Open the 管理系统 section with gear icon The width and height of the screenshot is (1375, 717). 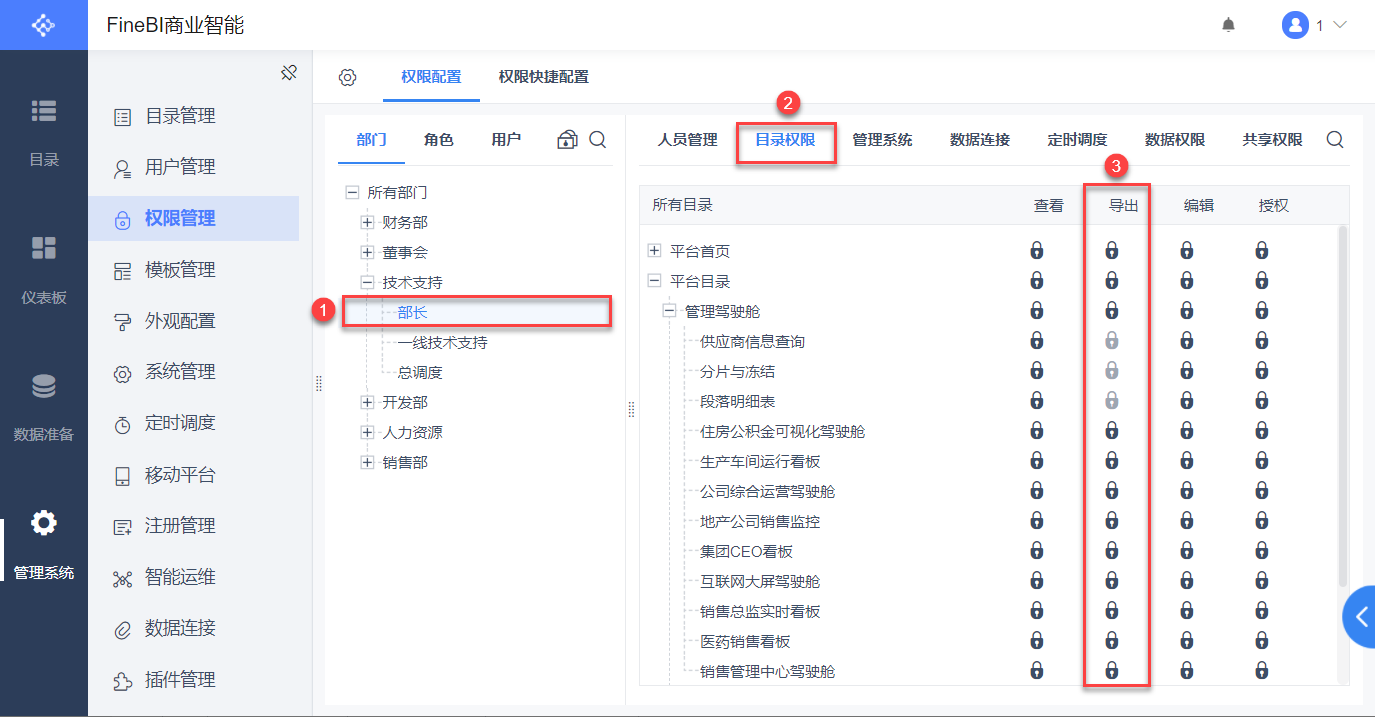44,544
